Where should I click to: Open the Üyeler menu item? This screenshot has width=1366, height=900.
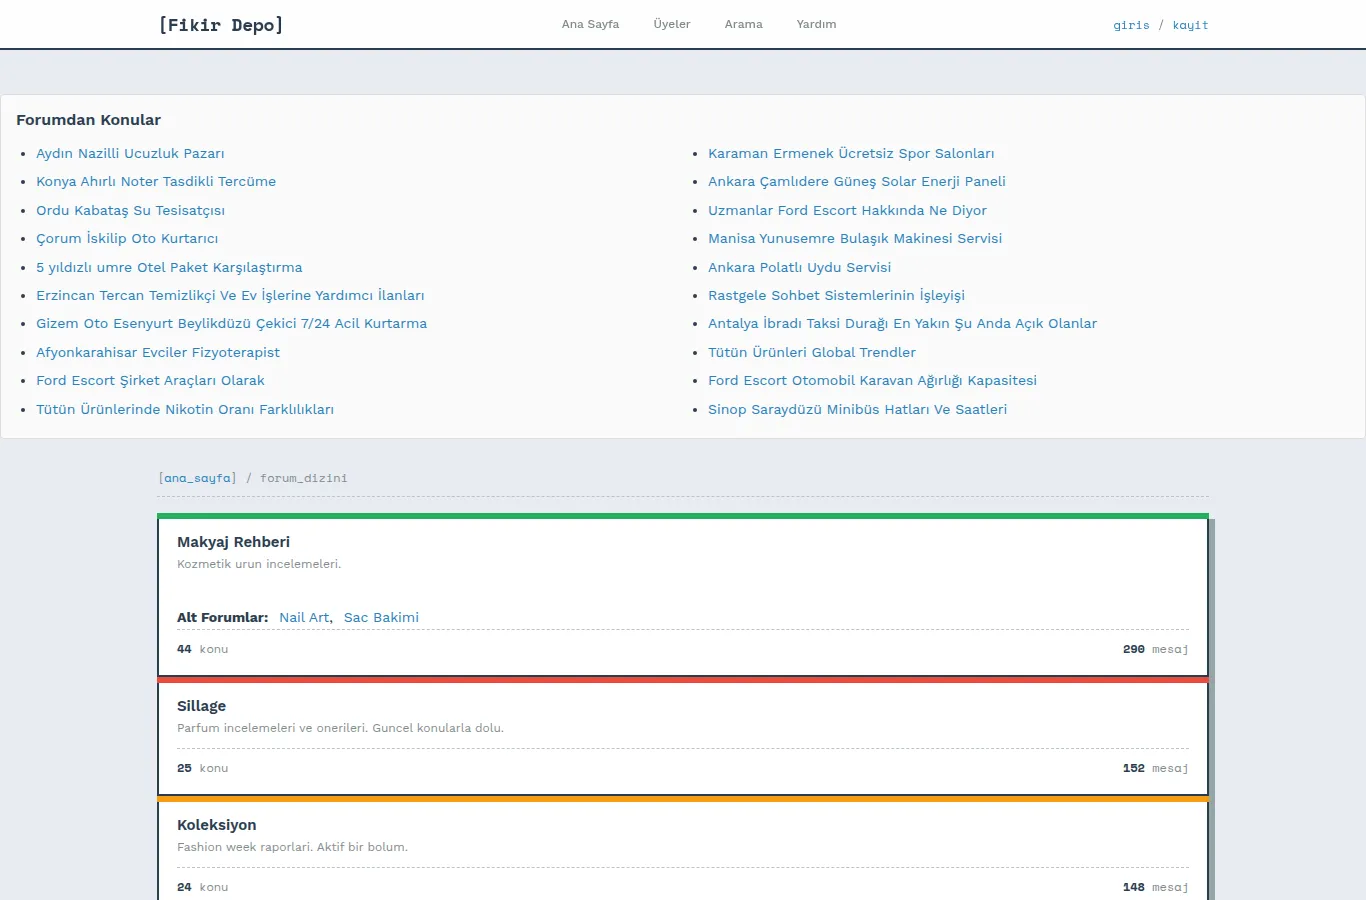pyautogui.click(x=672, y=24)
